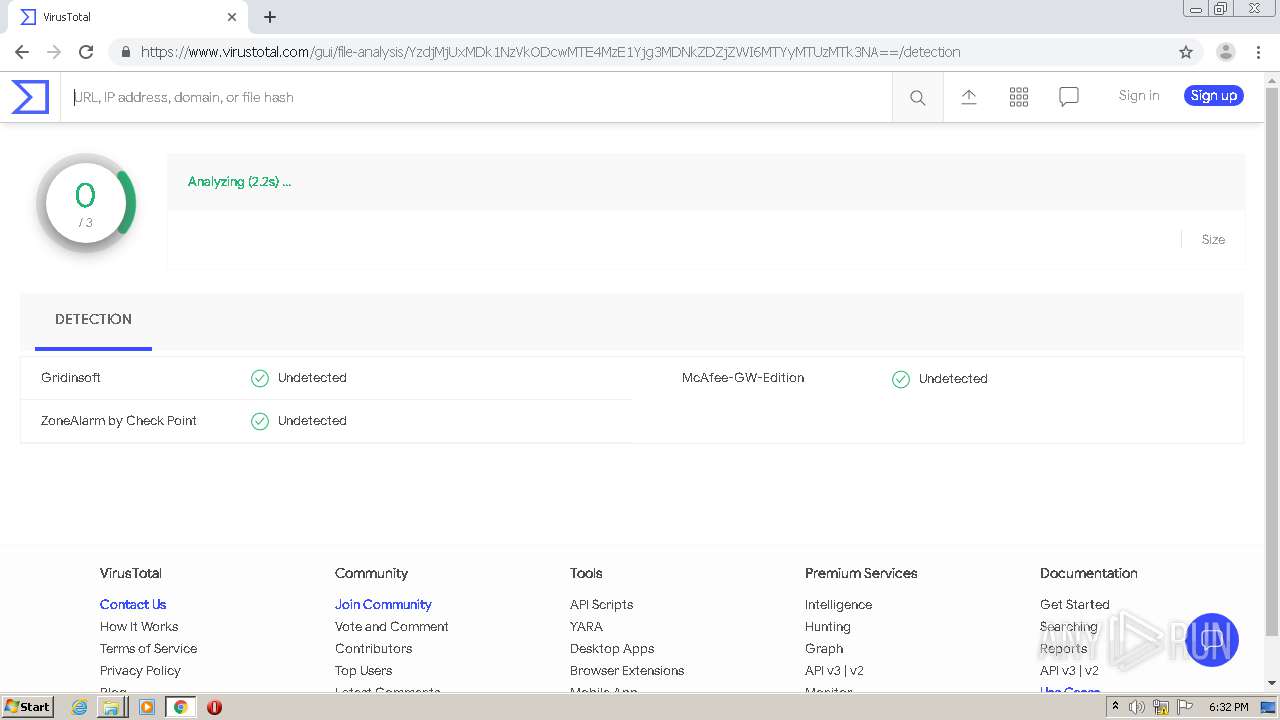
Task: Click the Gridinsoft undetected checkmark icon
Action: 260,378
